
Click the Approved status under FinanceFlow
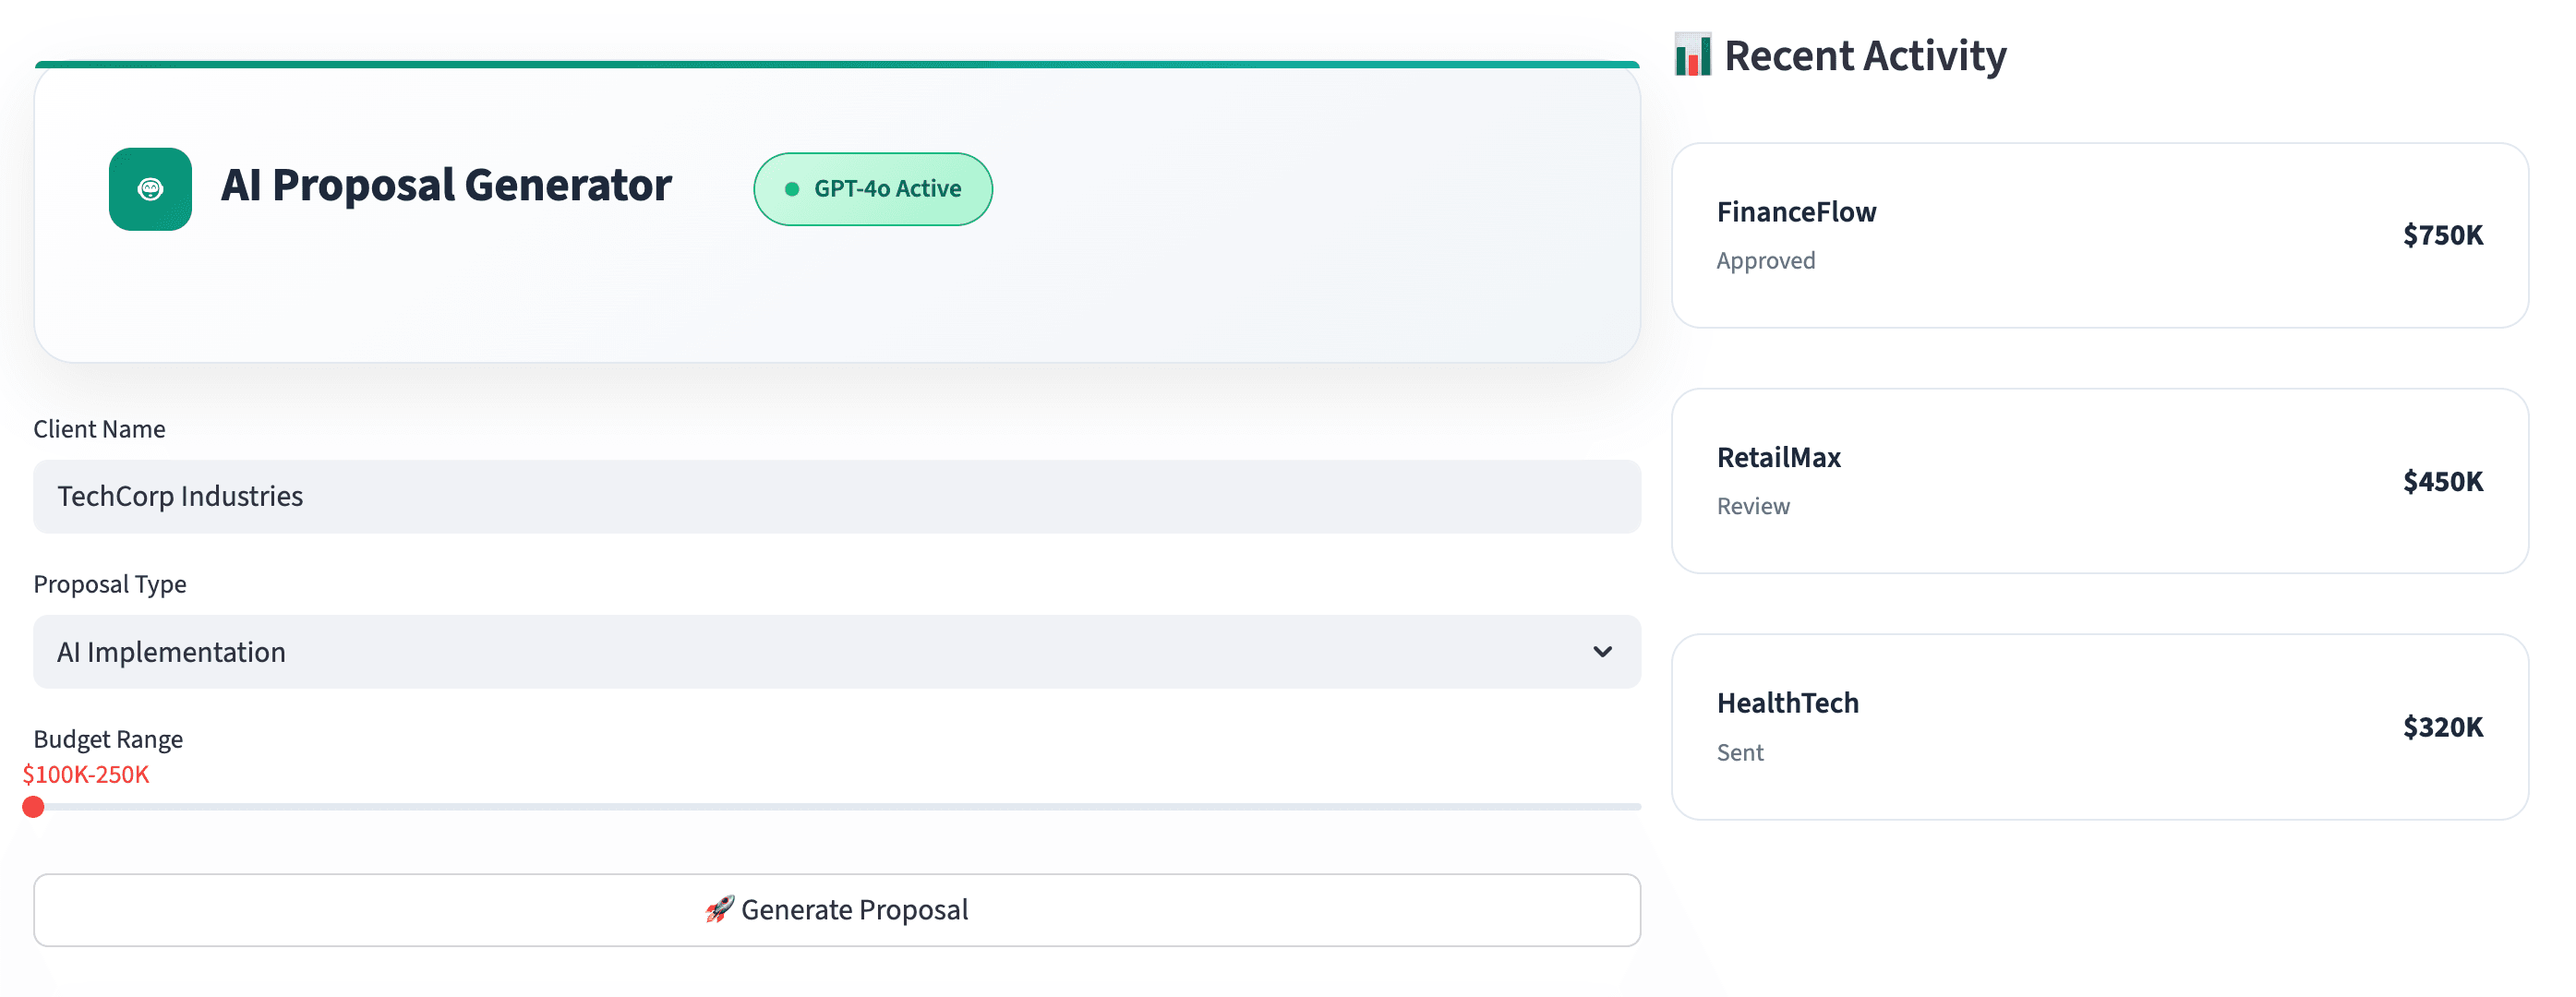point(1766,260)
